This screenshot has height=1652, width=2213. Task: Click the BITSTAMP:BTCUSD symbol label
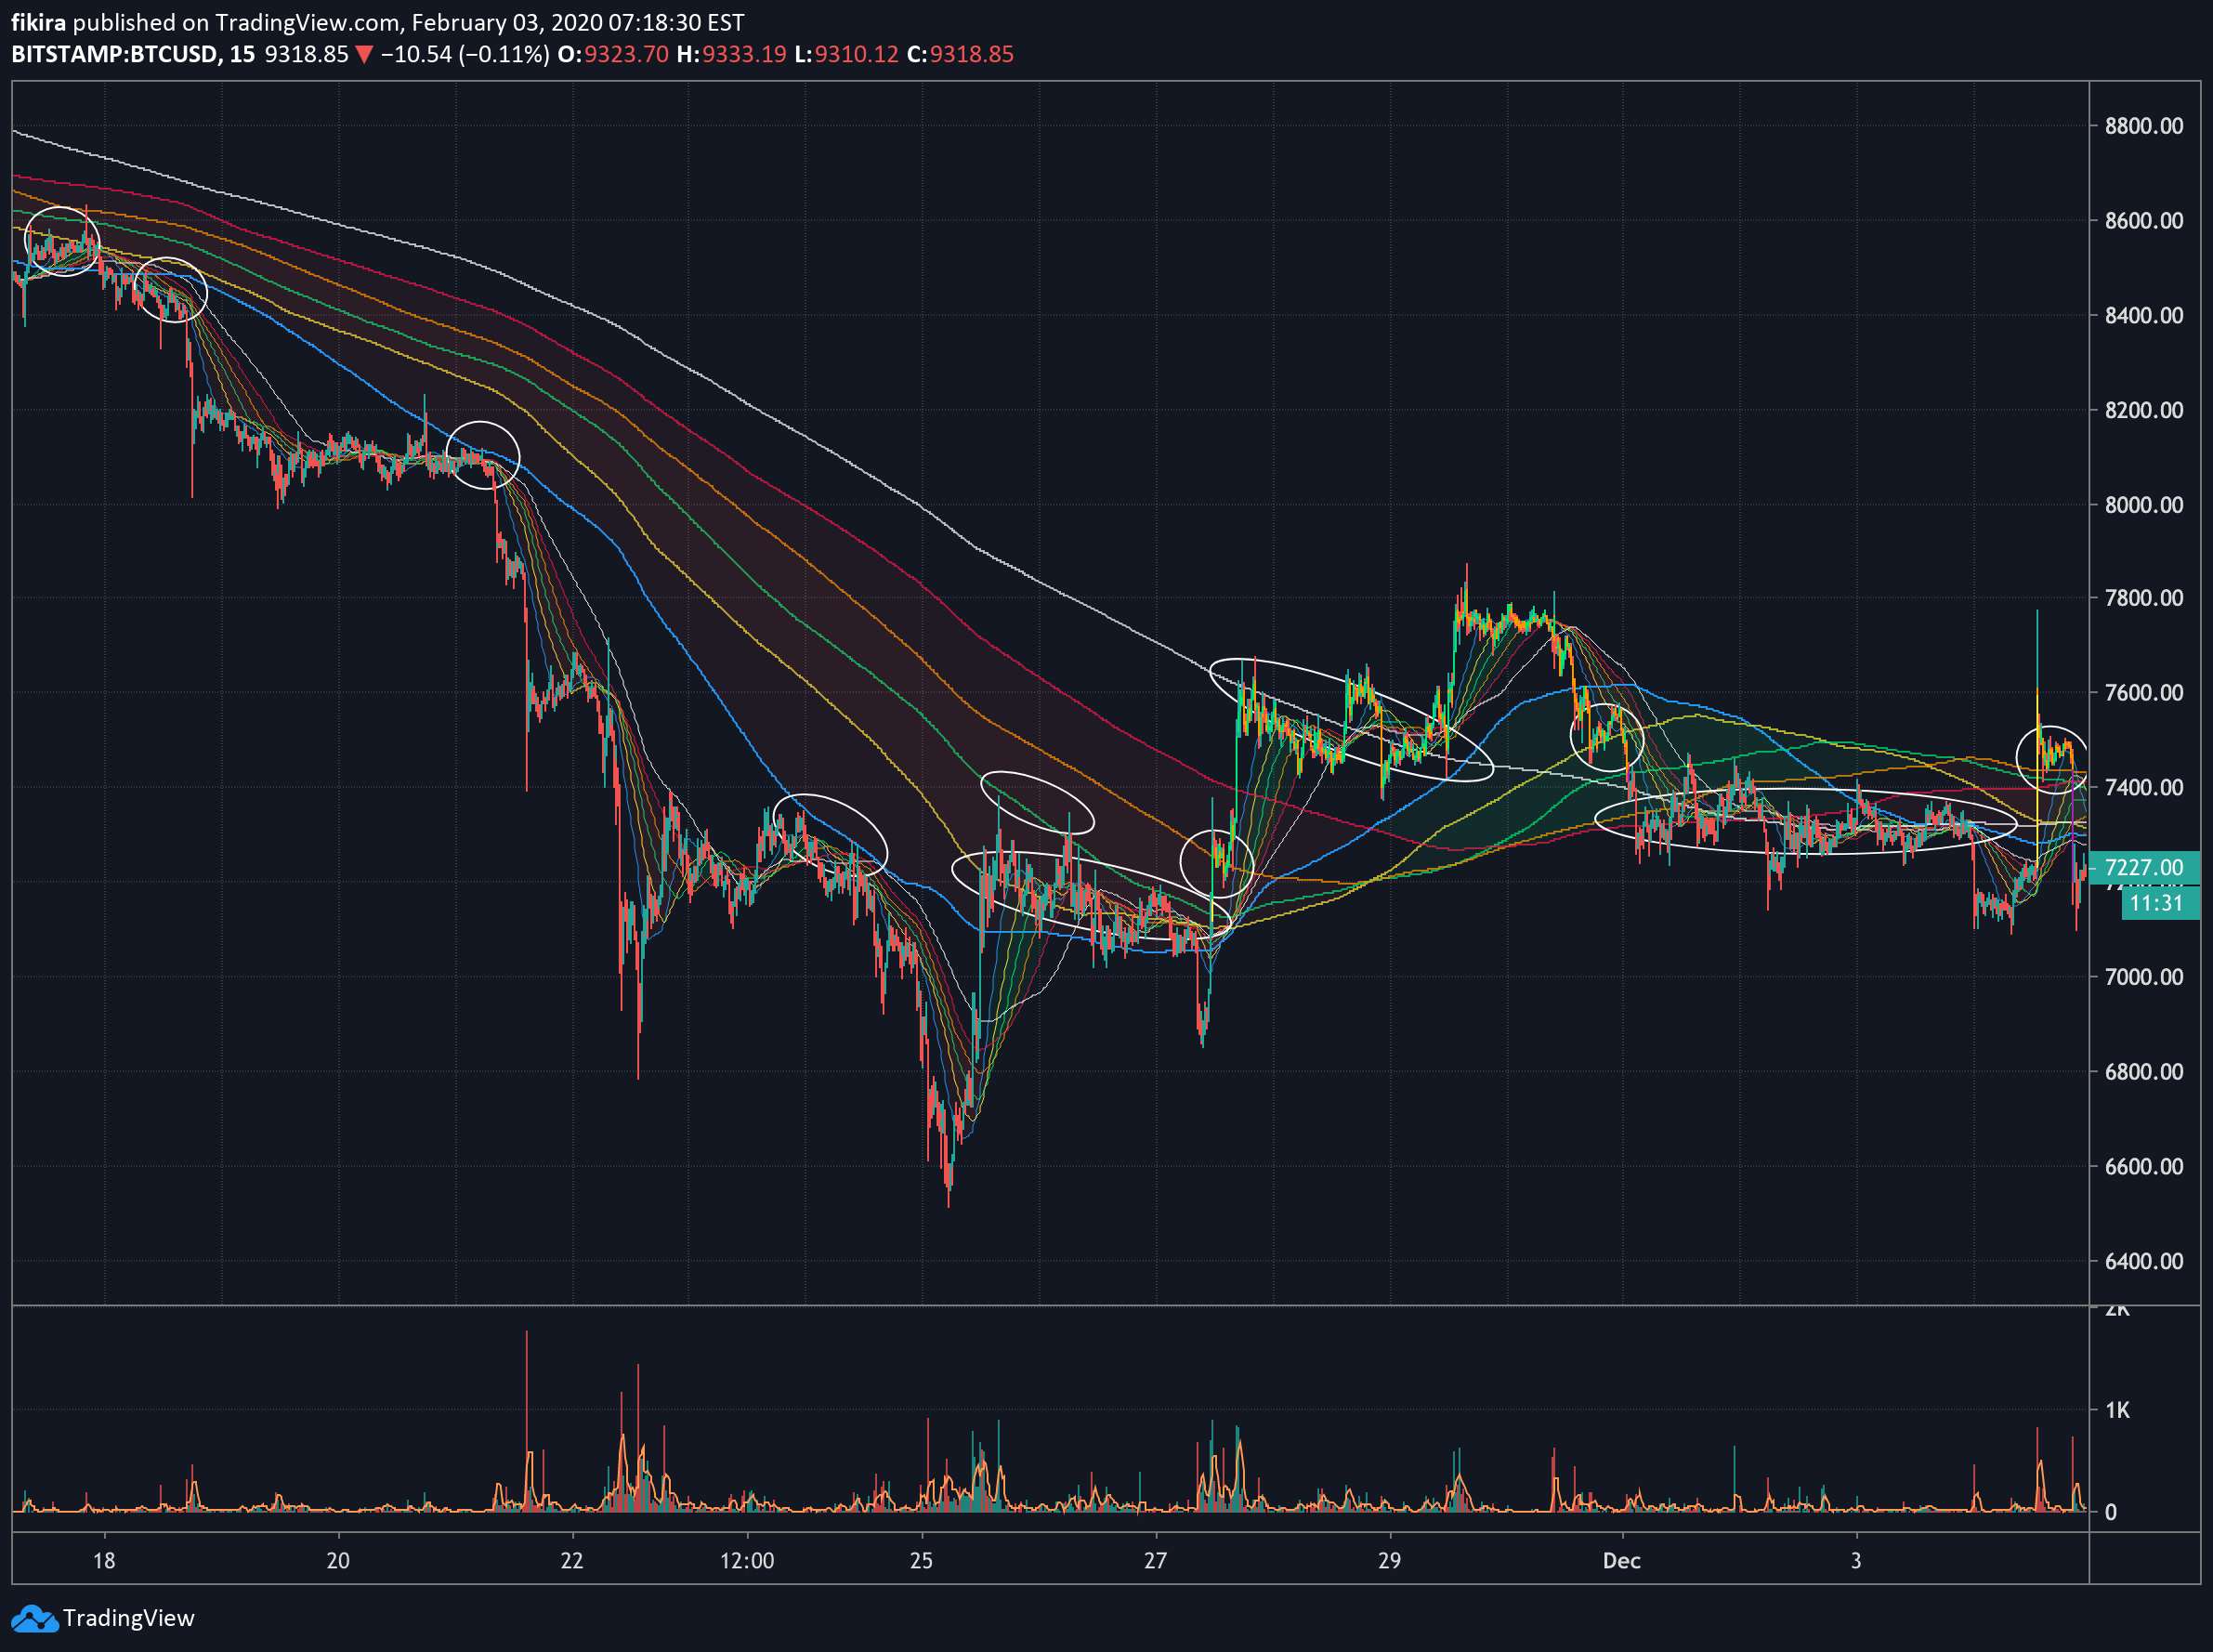[115, 54]
